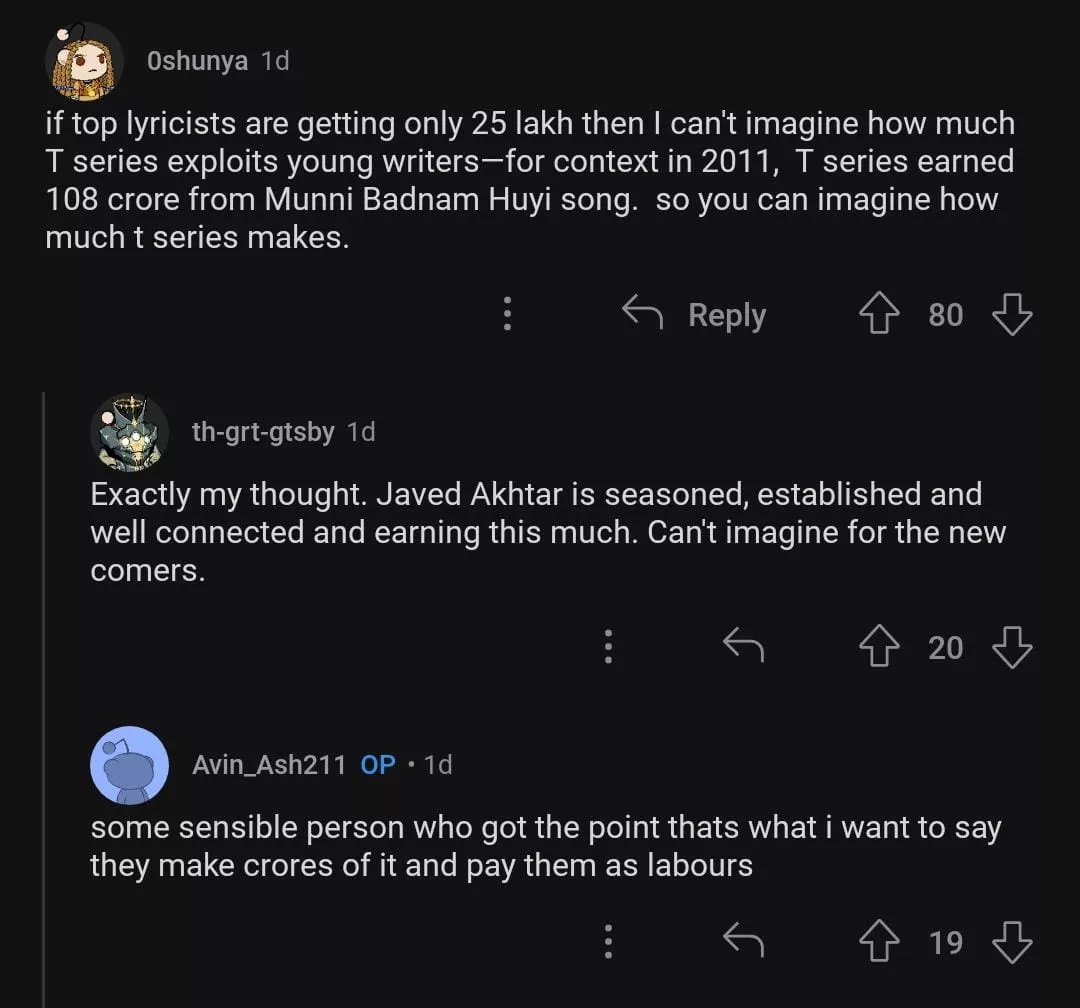Open th-grt-gtsby's profile via username

[263, 432]
